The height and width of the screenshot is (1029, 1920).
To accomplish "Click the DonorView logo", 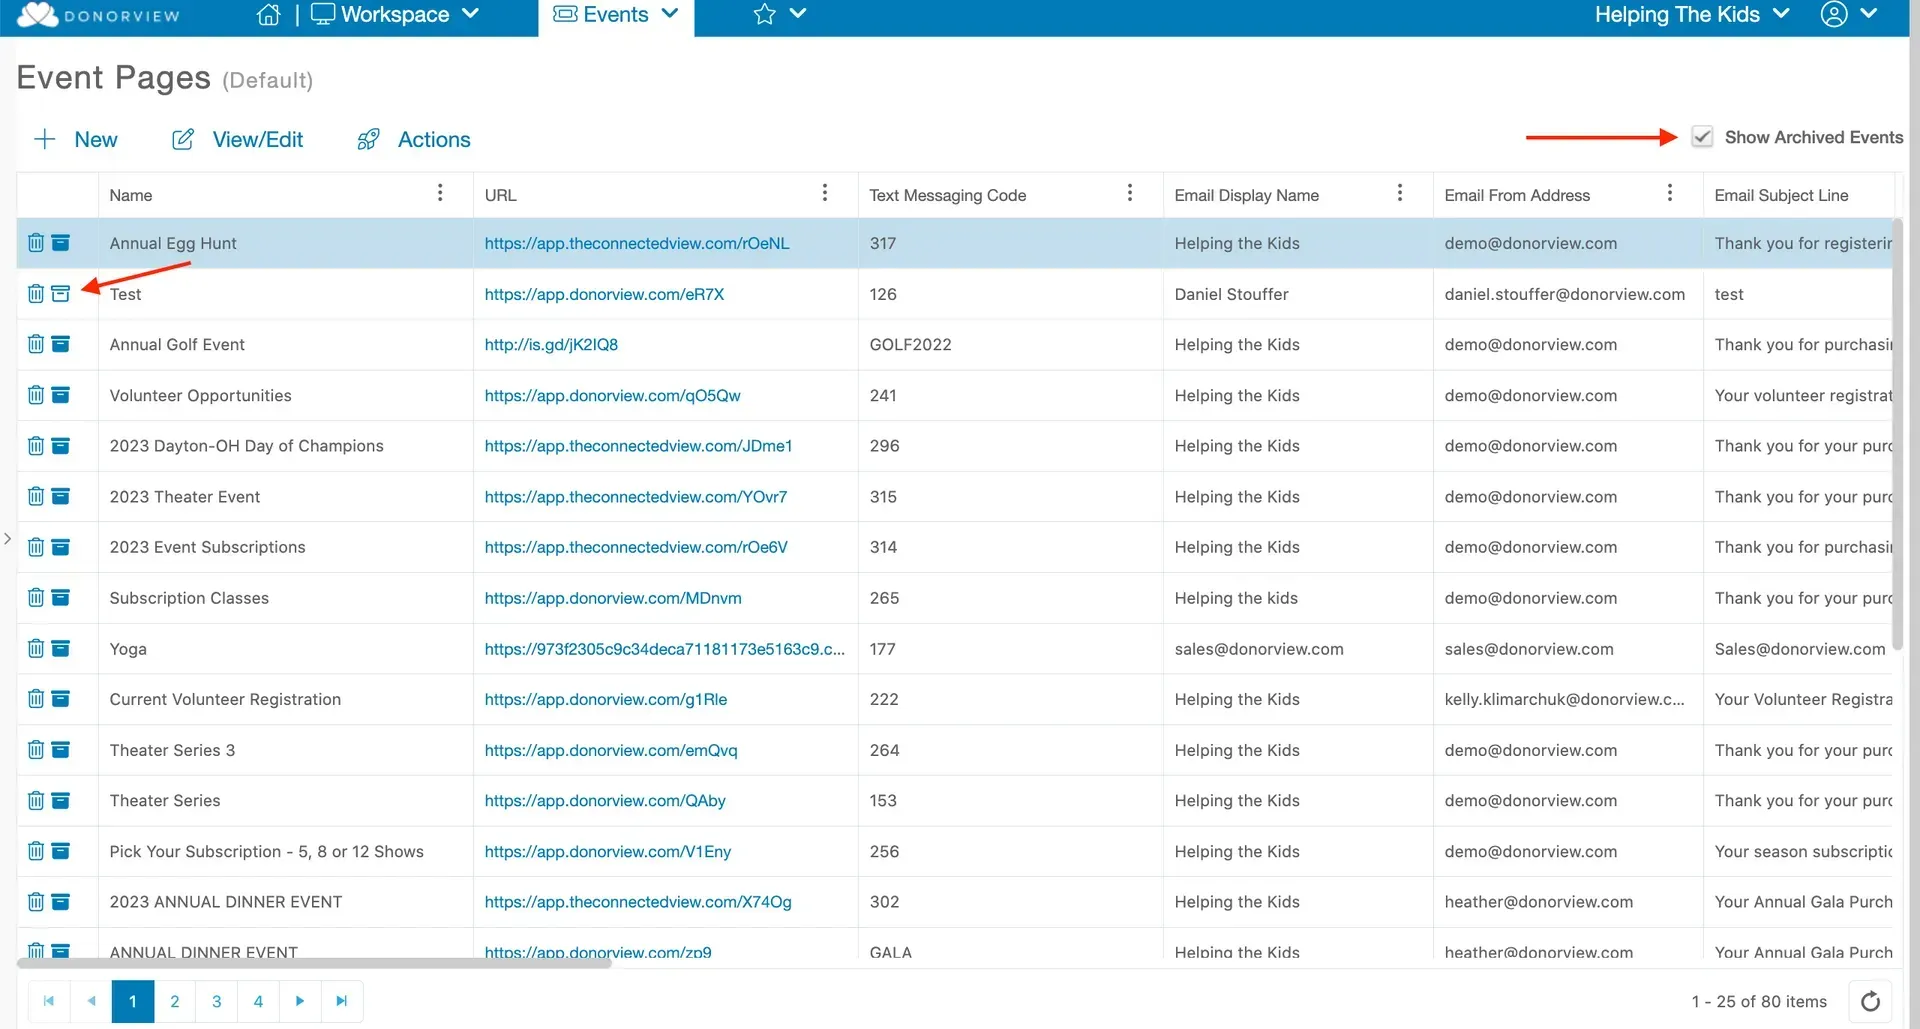I will tap(98, 15).
